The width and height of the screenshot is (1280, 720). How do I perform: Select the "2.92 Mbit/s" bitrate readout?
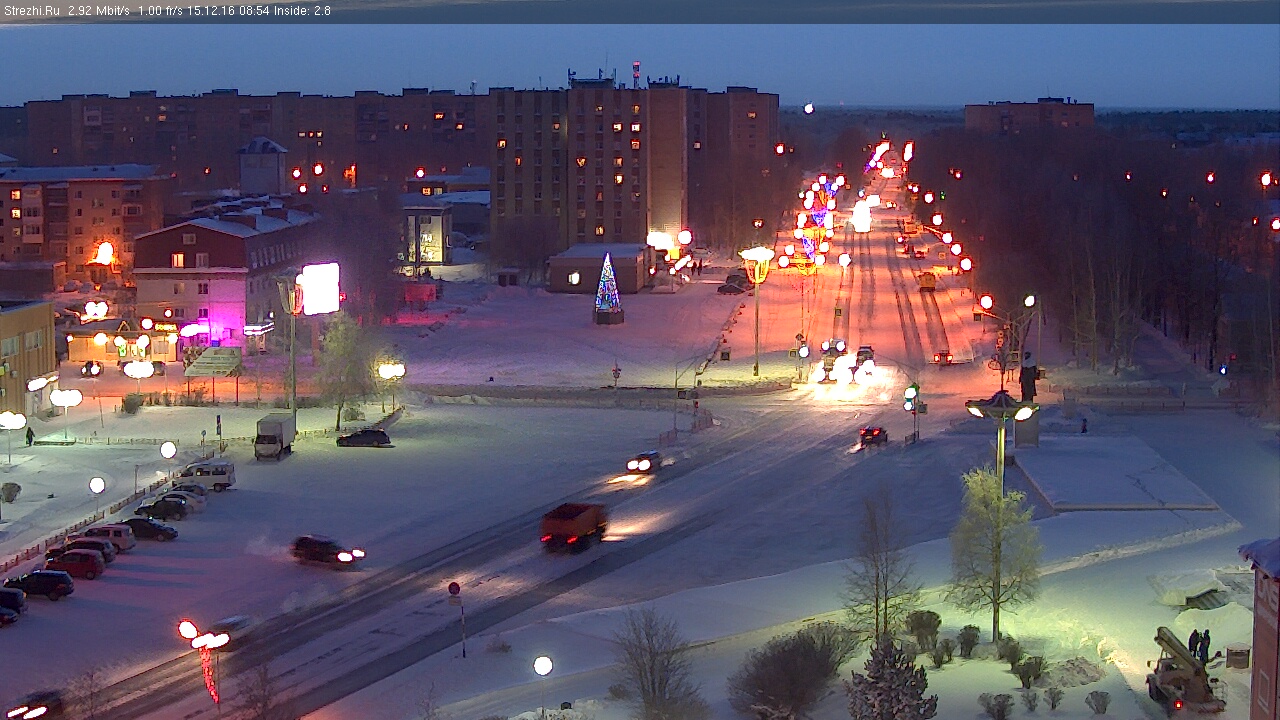[99, 11]
